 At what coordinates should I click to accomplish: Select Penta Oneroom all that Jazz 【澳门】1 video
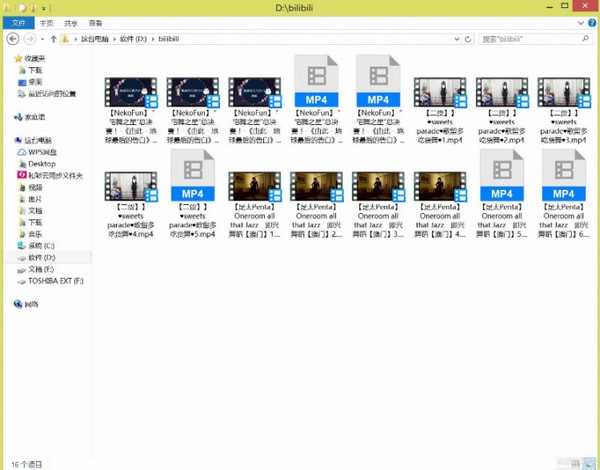click(254, 204)
